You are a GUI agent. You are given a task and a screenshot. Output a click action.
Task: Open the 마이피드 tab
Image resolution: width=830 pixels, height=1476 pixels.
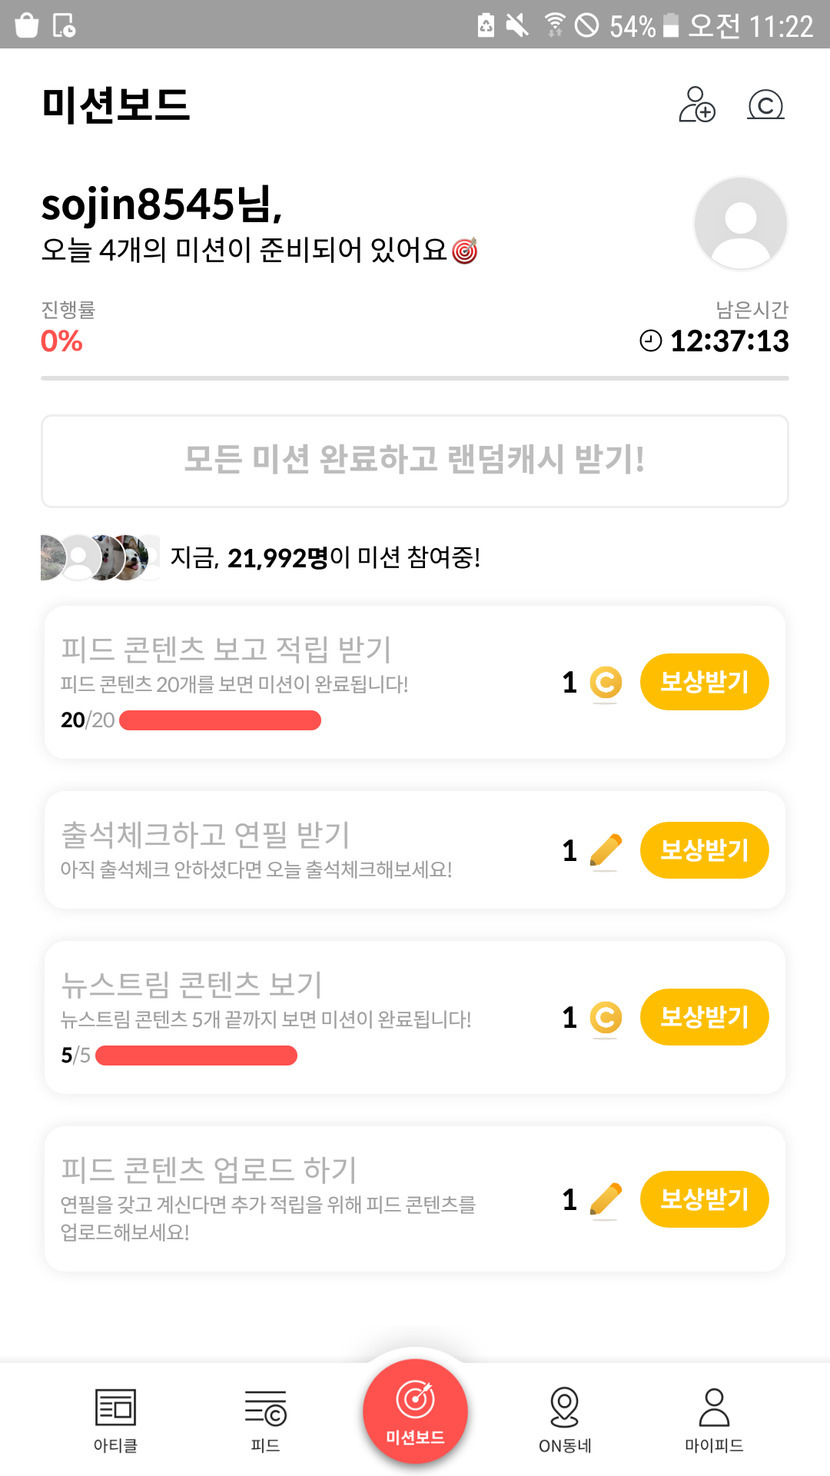pyautogui.click(x=714, y=1419)
